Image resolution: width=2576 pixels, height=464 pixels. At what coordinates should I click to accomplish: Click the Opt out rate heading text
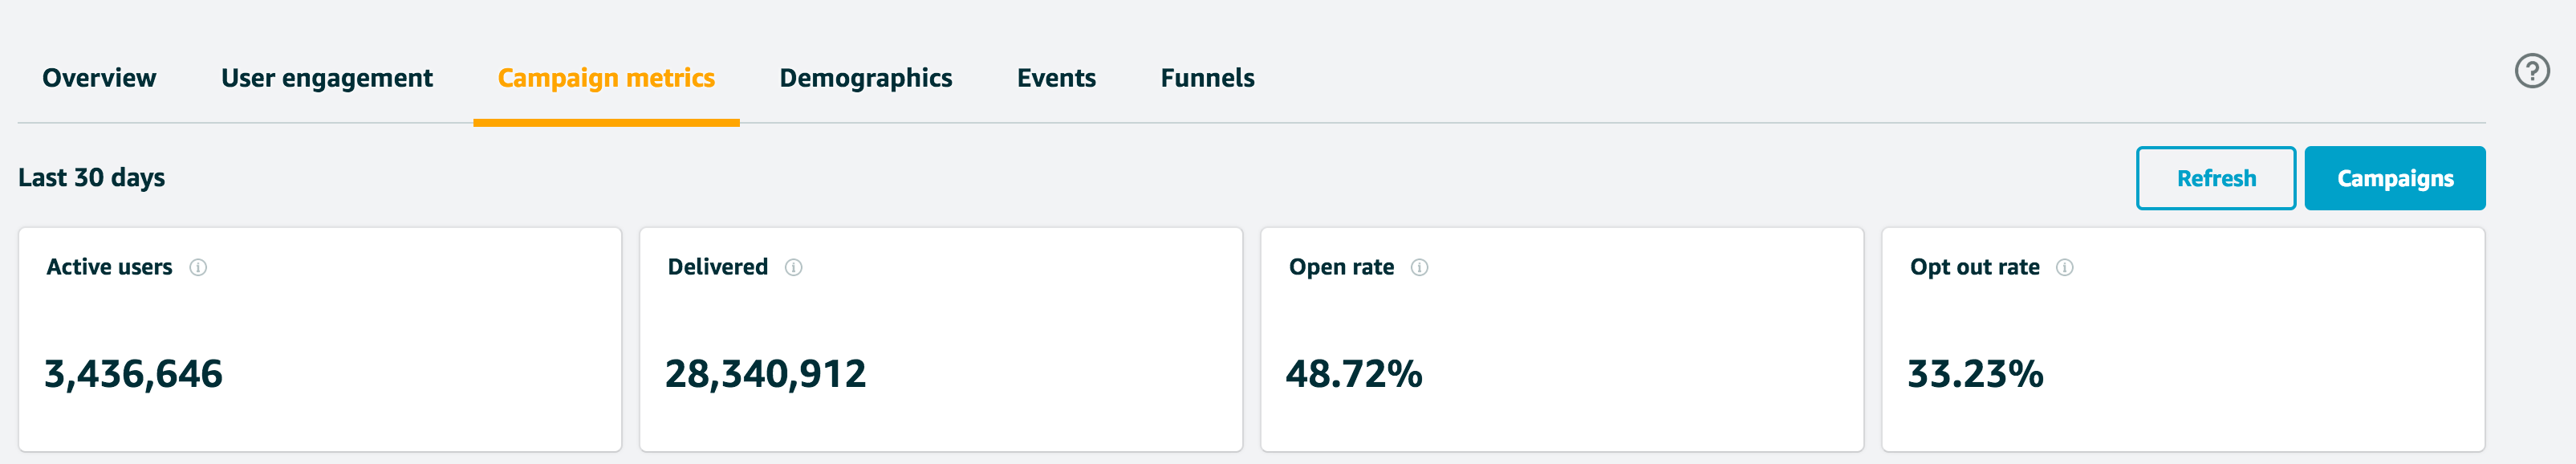[x=1974, y=267]
